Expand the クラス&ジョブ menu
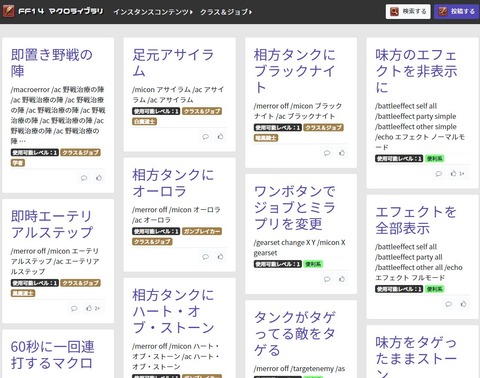Image resolution: width=480 pixels, height=378 pixels. [226, 12]
